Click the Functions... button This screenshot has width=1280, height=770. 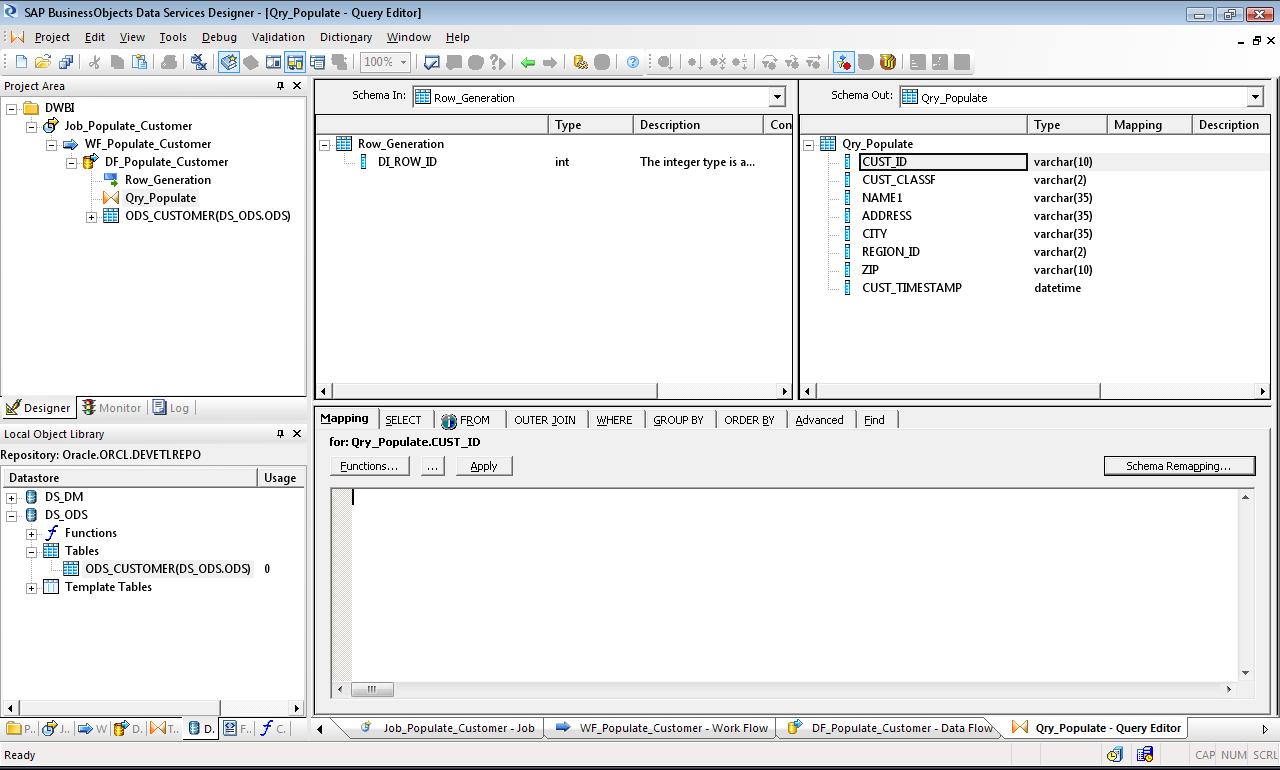click(x=369, y=466)
